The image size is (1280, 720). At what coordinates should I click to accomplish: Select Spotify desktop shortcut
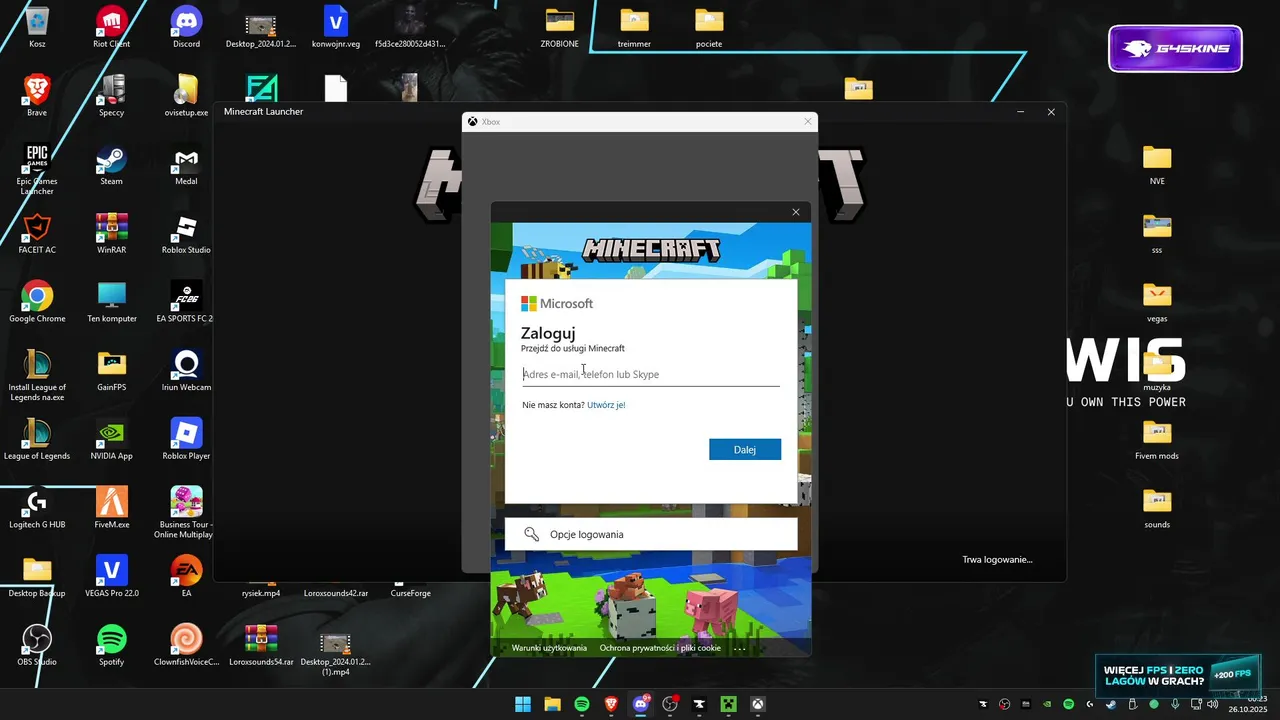point(111,645)
